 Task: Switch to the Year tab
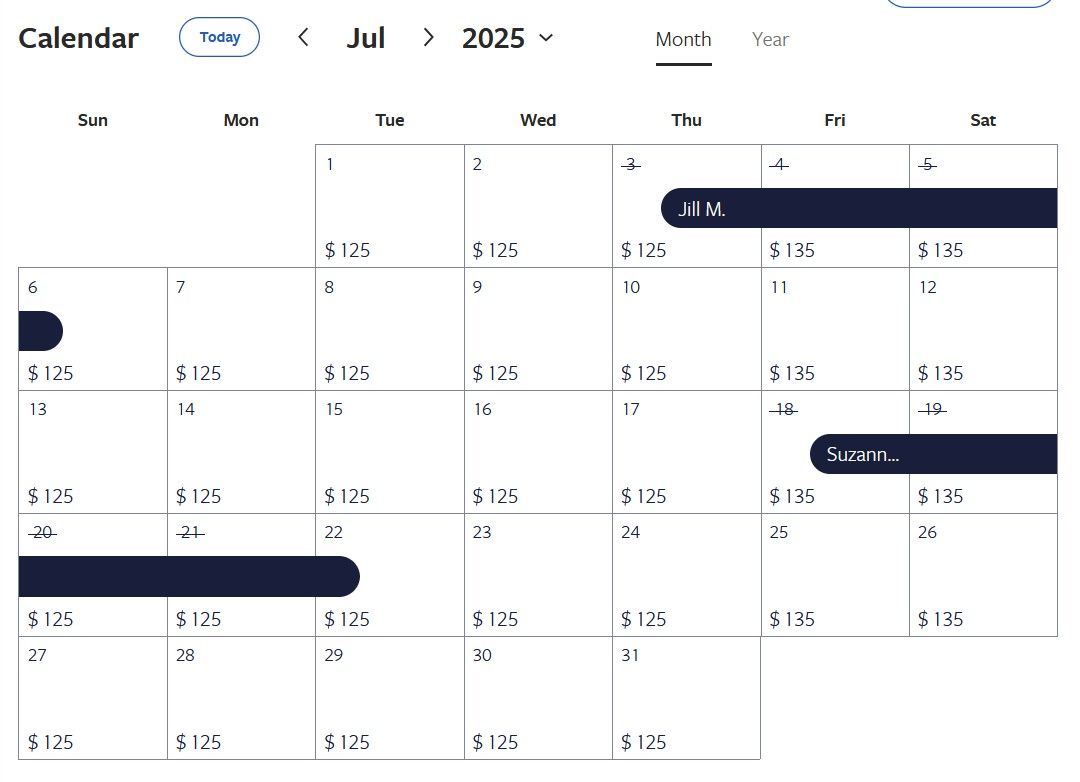click(x=770, y=39)
